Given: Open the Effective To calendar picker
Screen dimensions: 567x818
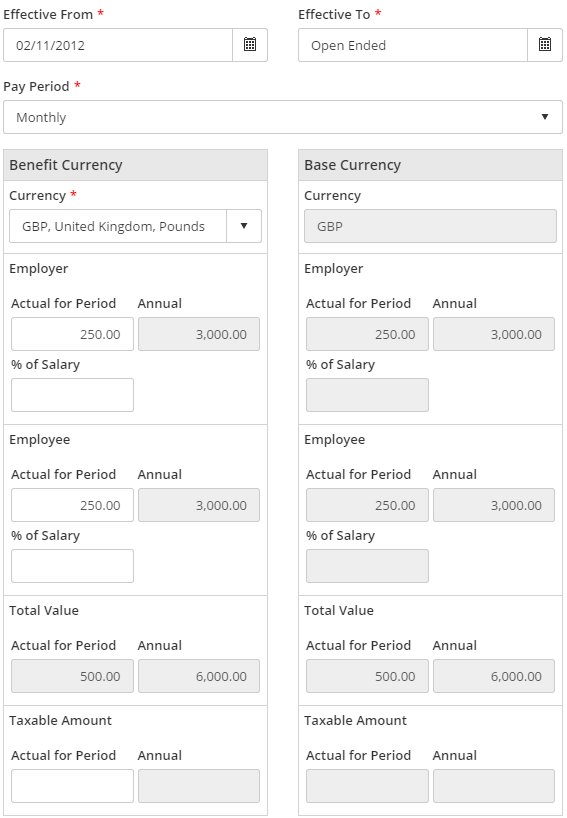Looking at the screenshot, I should (545, 45).
